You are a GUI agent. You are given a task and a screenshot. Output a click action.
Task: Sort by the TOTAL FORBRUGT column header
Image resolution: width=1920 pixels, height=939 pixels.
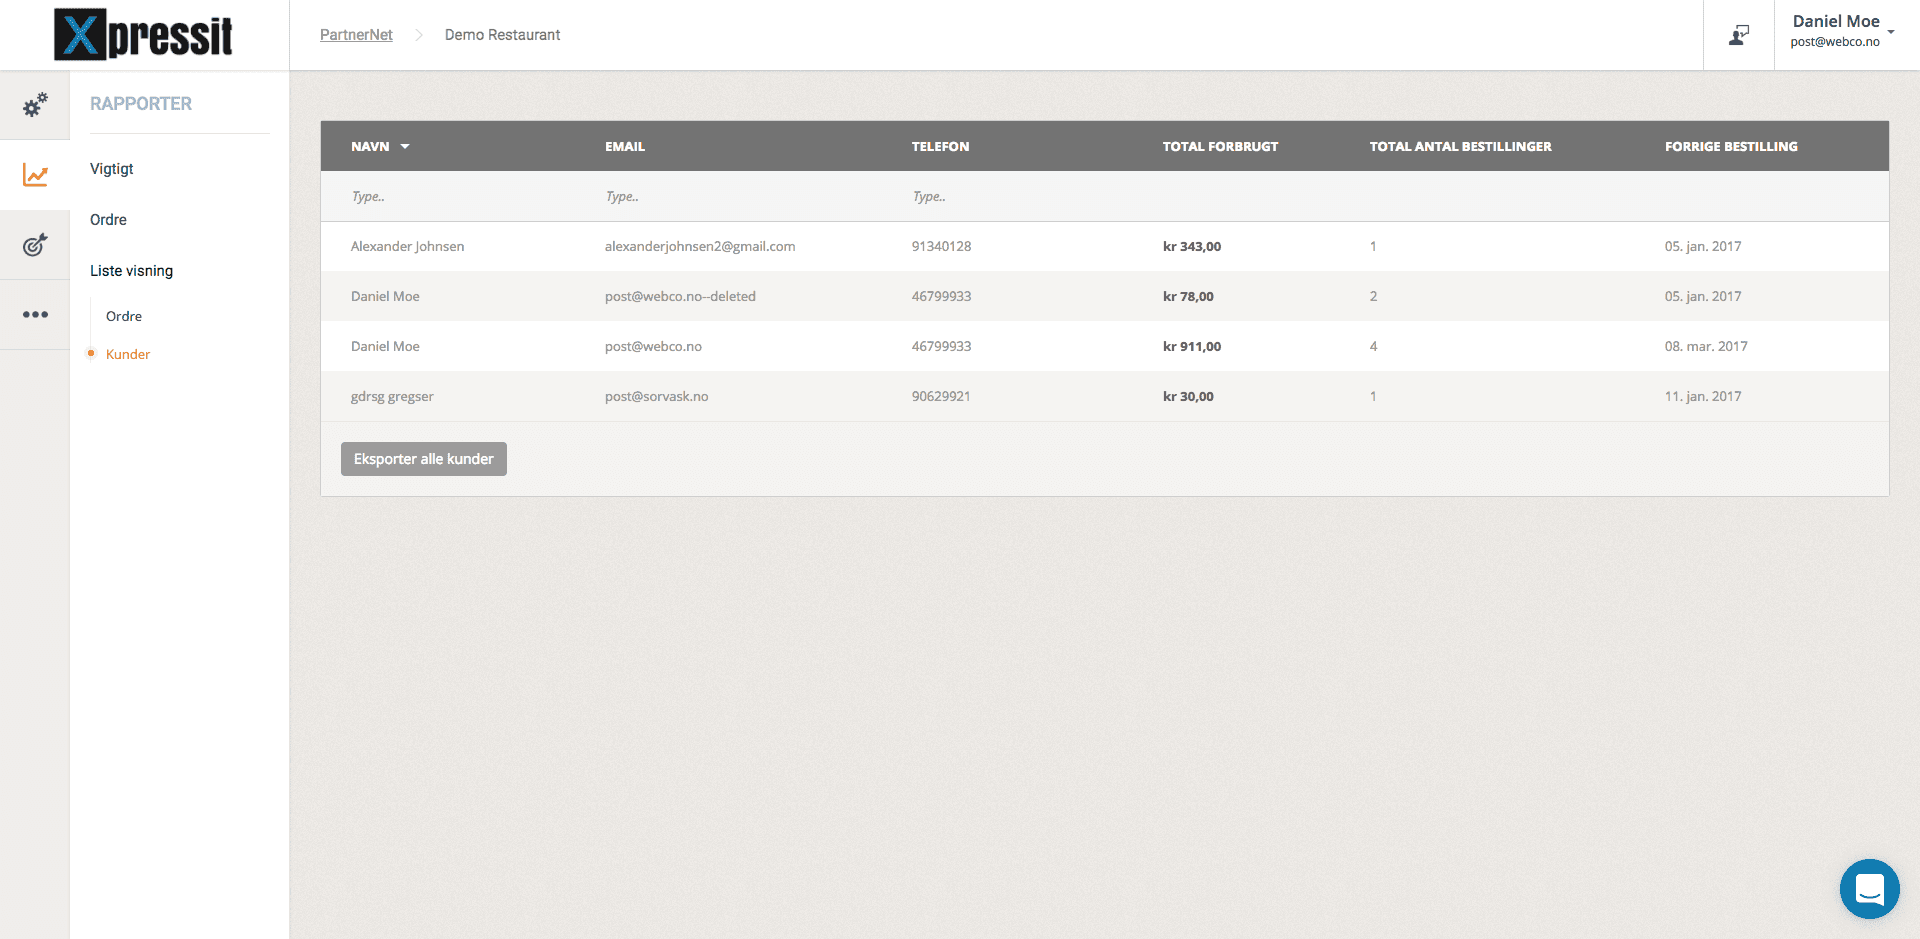(x=1220, y=147)
